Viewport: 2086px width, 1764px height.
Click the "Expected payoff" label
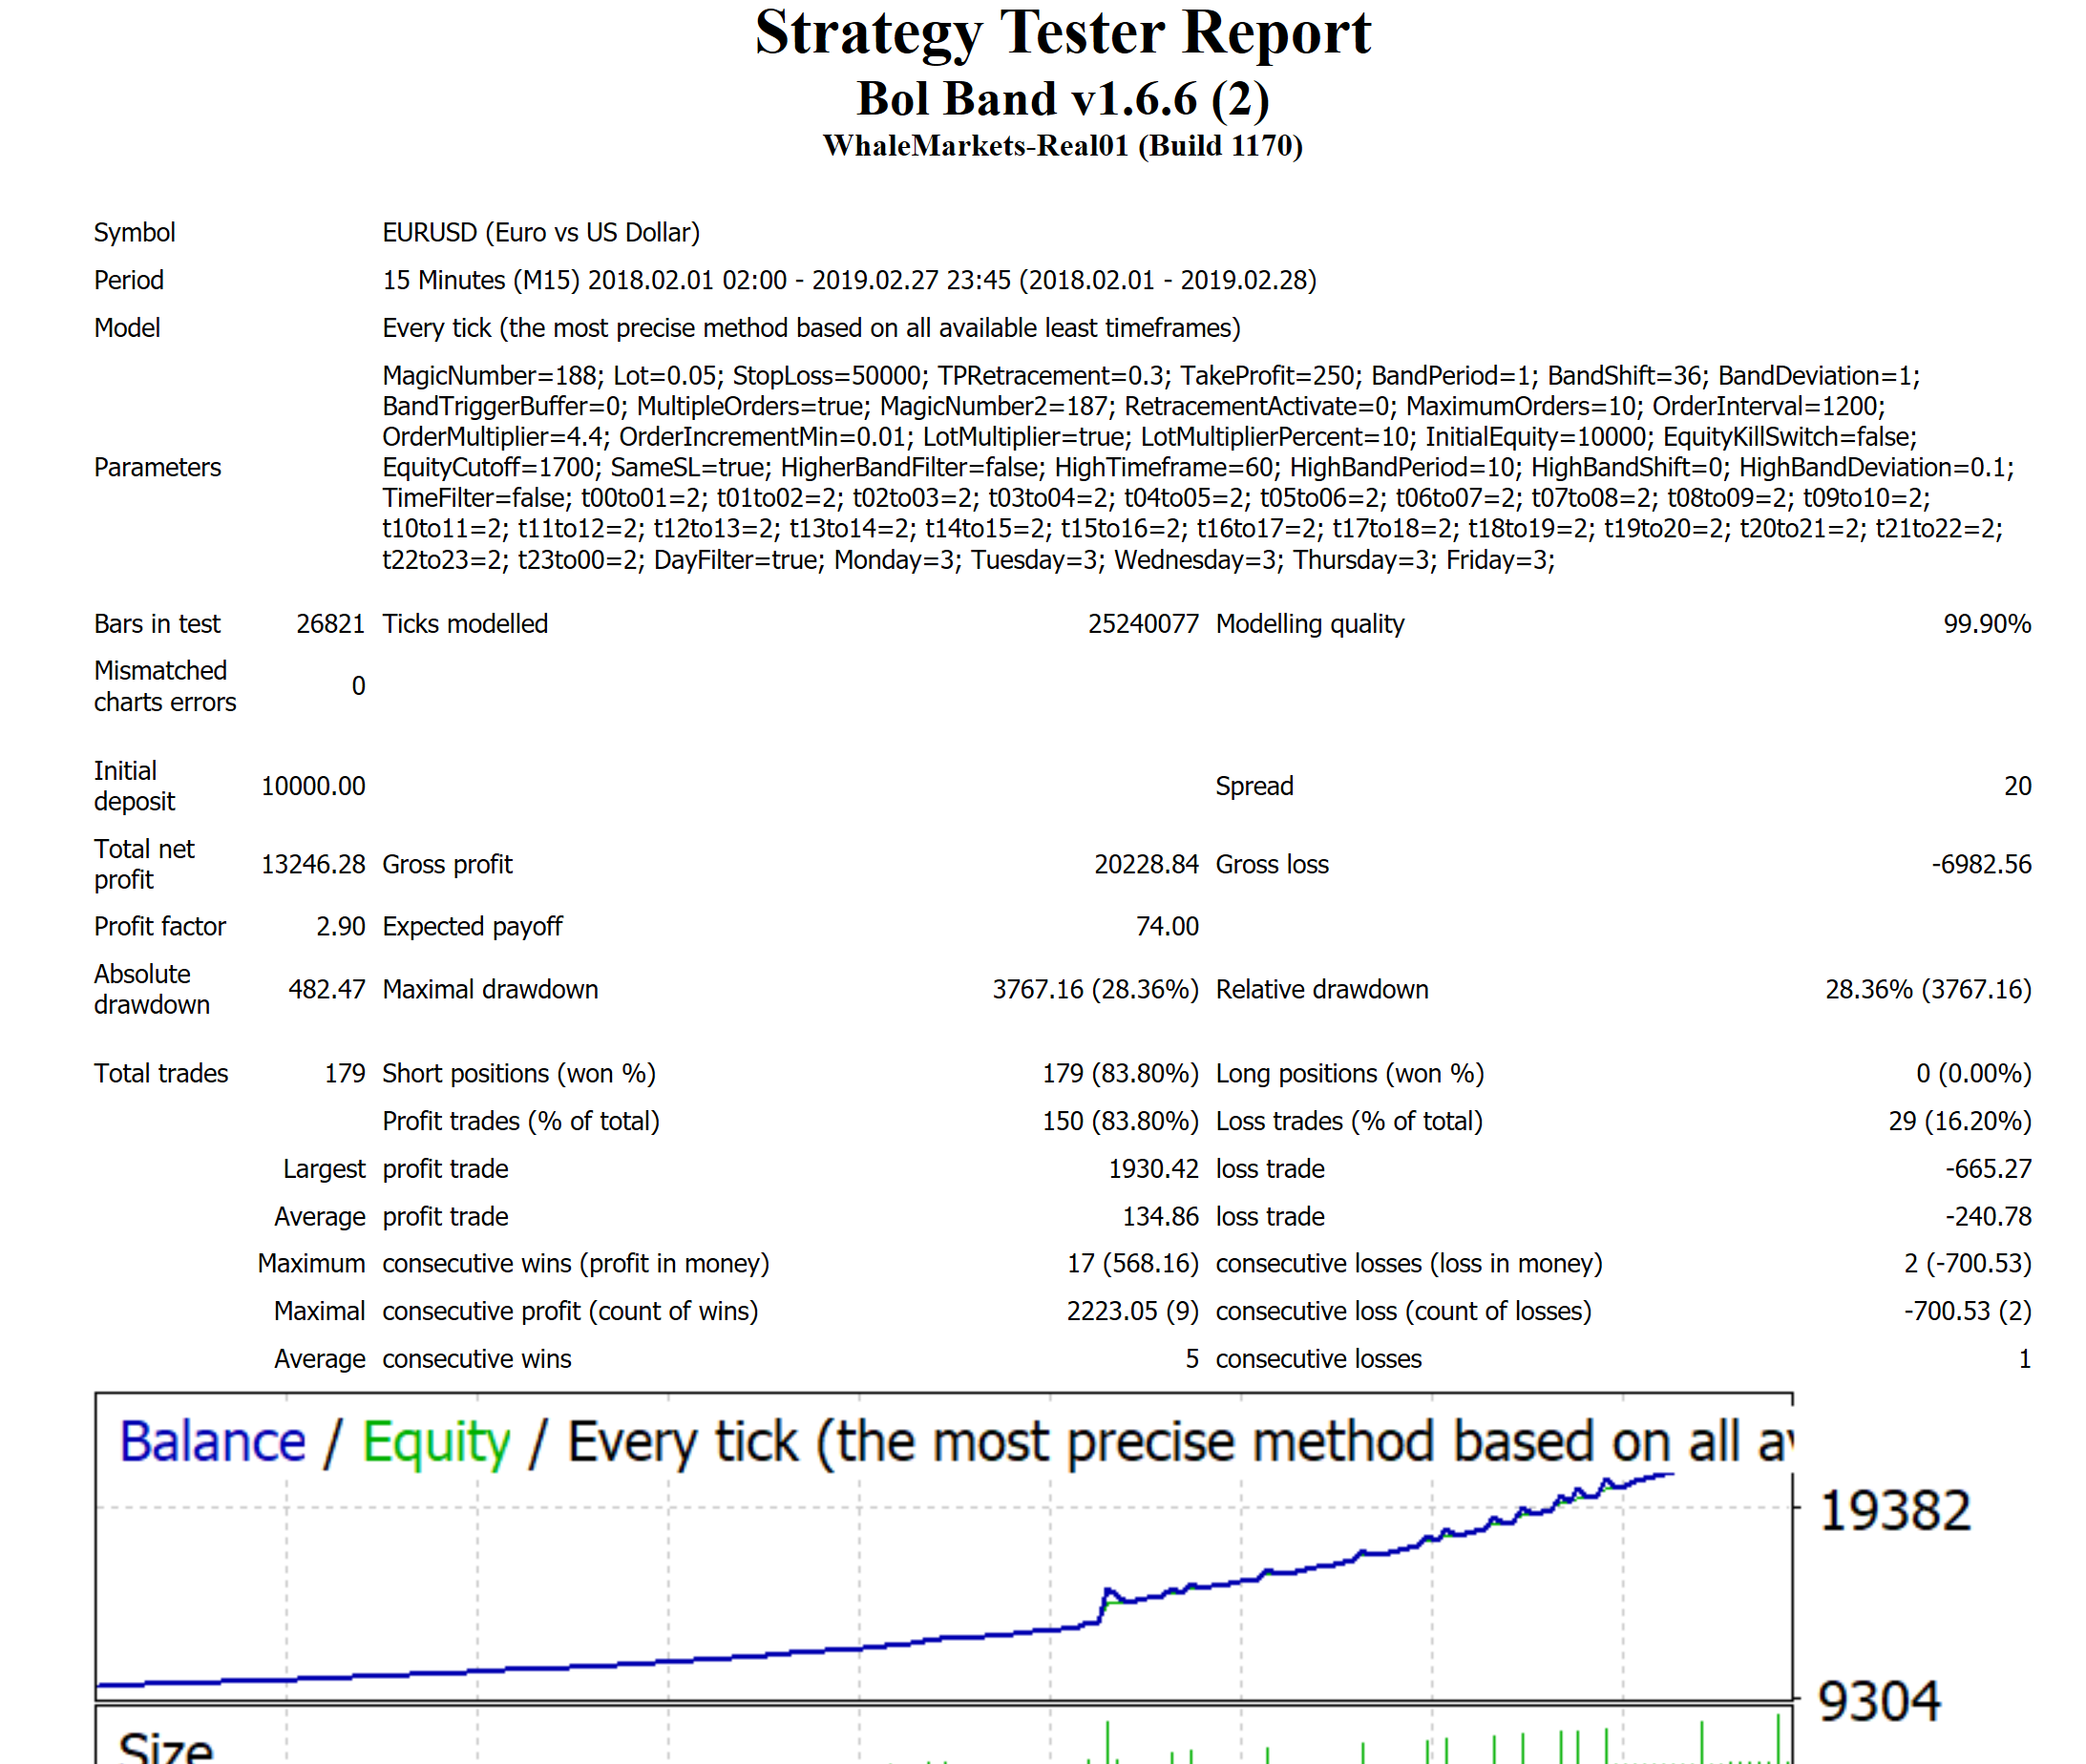(473, 927)
